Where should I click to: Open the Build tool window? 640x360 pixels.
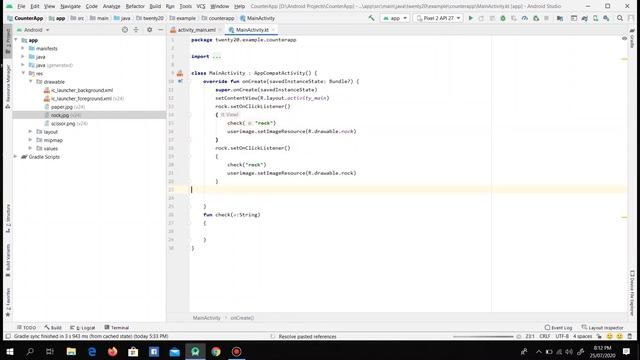(53, 327)
